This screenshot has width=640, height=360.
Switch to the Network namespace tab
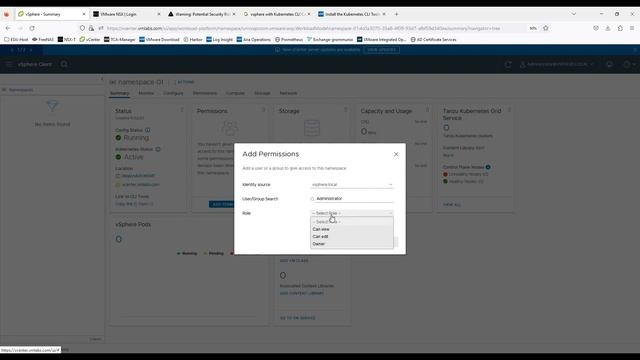(x=288, y=93)
